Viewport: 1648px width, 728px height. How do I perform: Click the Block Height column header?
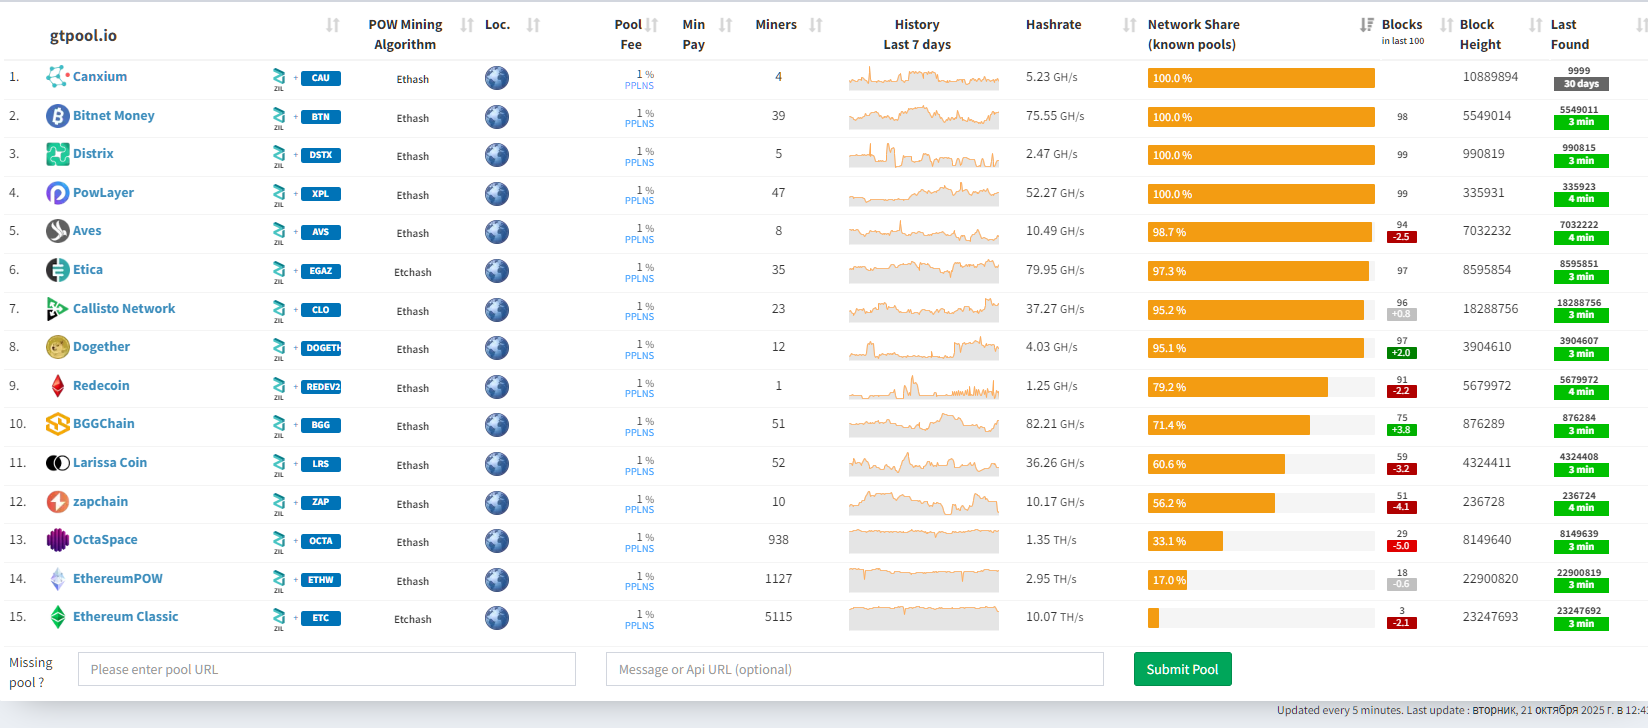(x=1479, y=35)
